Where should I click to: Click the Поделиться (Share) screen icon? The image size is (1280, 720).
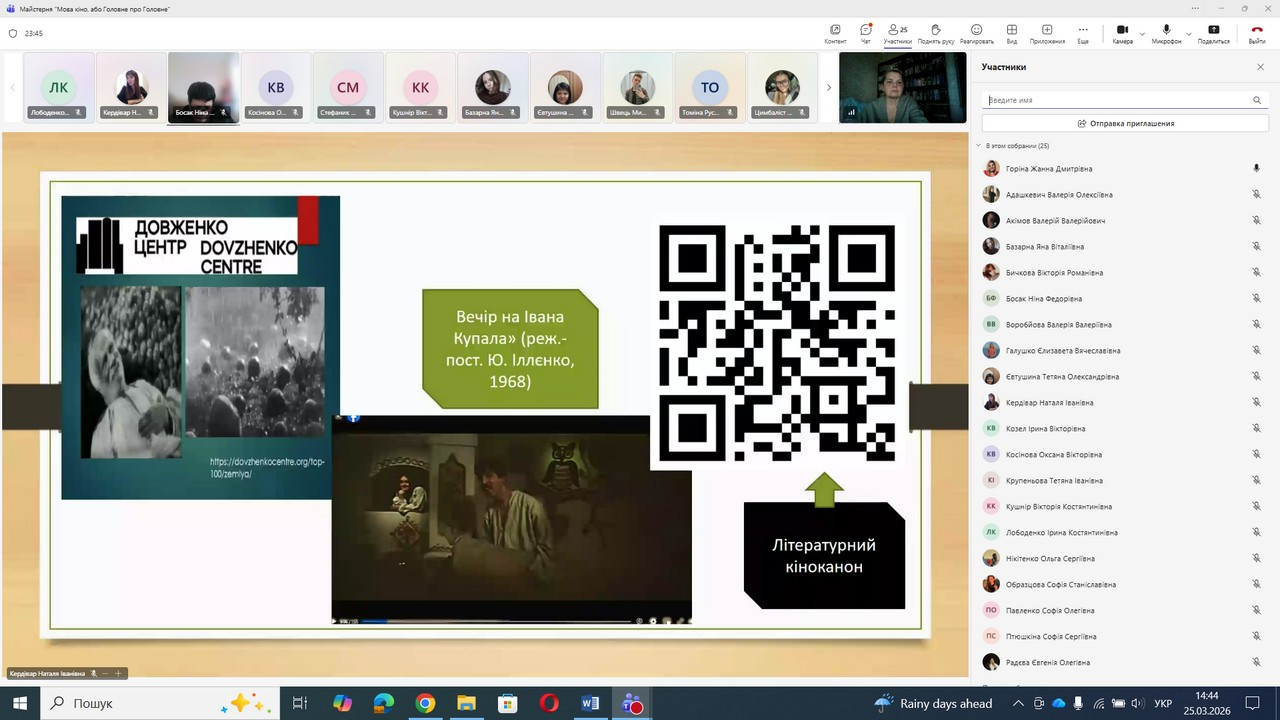1213,33
